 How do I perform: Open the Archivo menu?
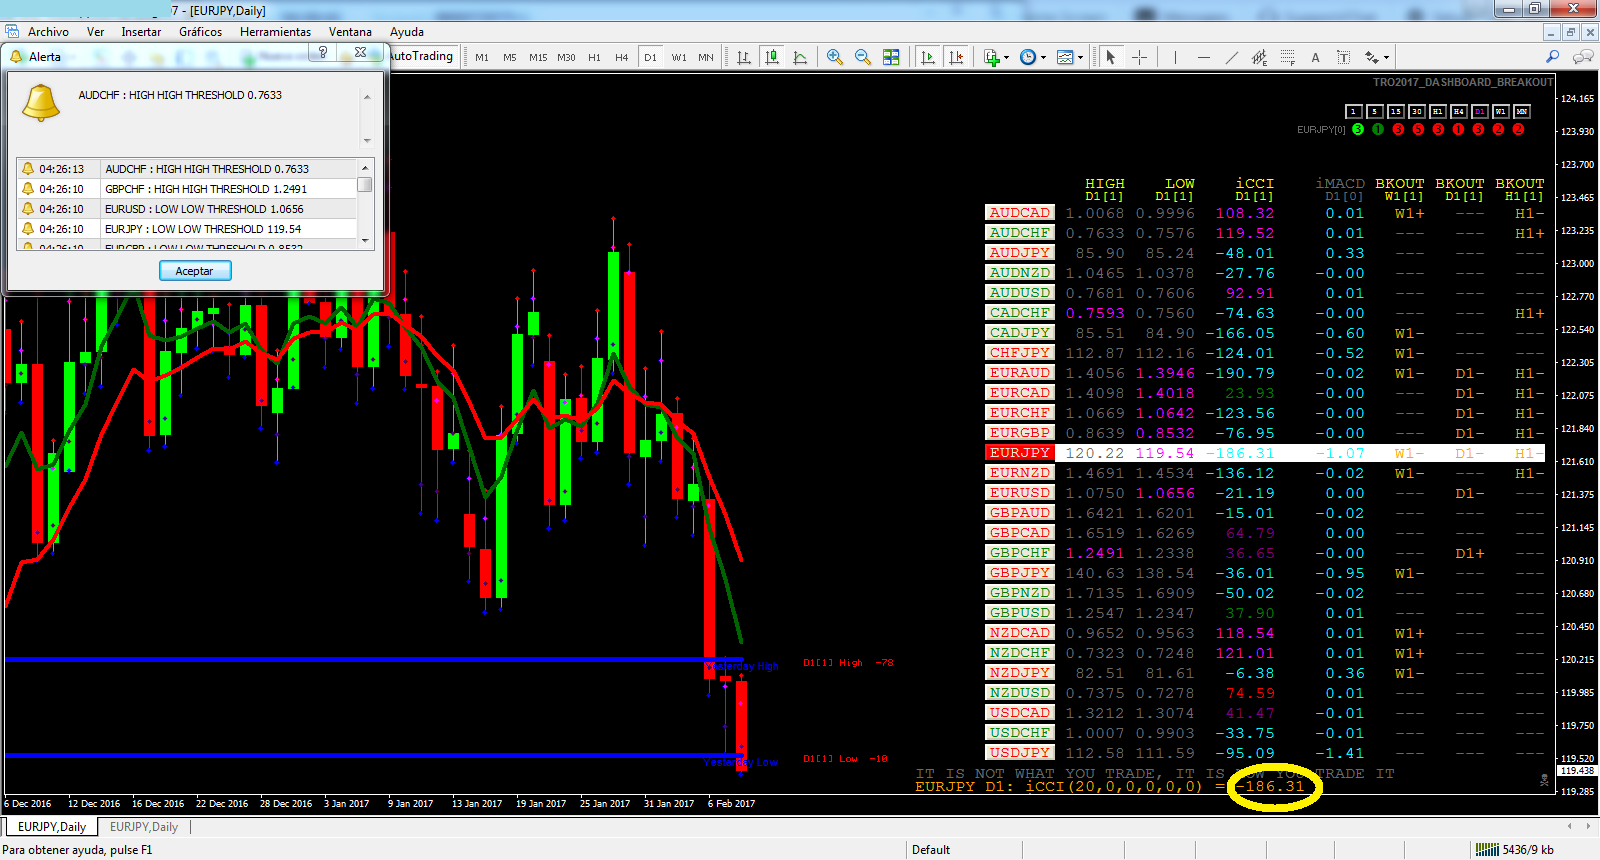[x=48, y=32]
